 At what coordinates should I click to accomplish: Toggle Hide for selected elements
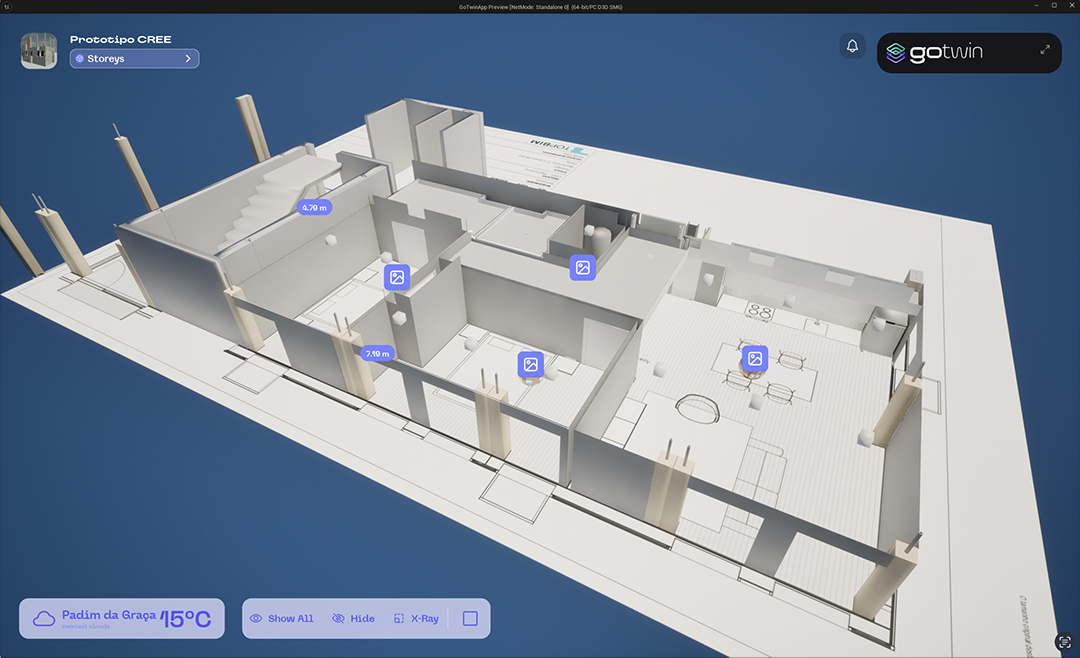coord(353,619)
